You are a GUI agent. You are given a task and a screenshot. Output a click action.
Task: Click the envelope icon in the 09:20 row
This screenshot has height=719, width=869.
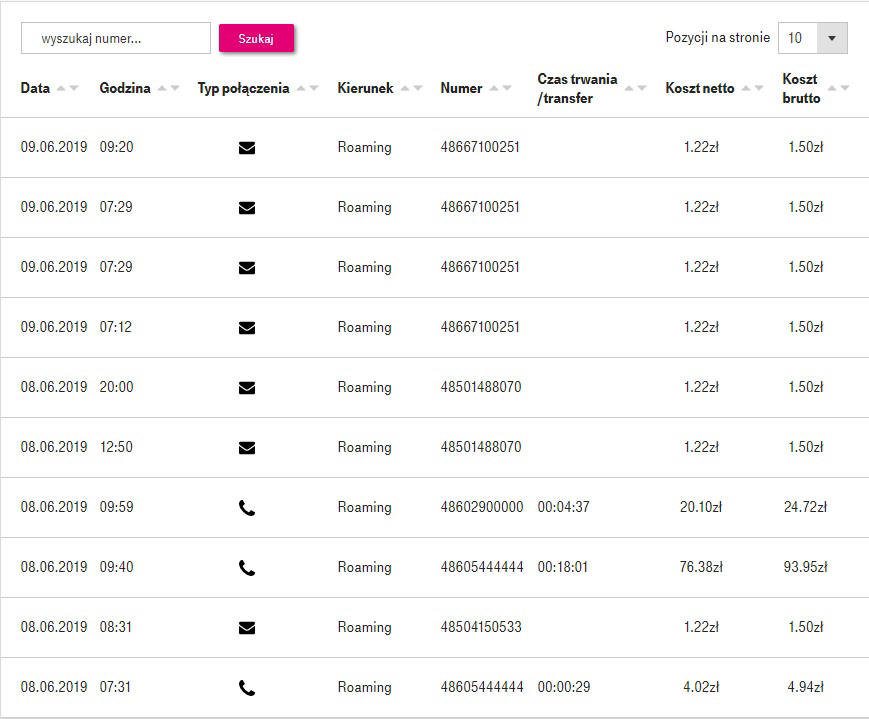tap(247, 148)
